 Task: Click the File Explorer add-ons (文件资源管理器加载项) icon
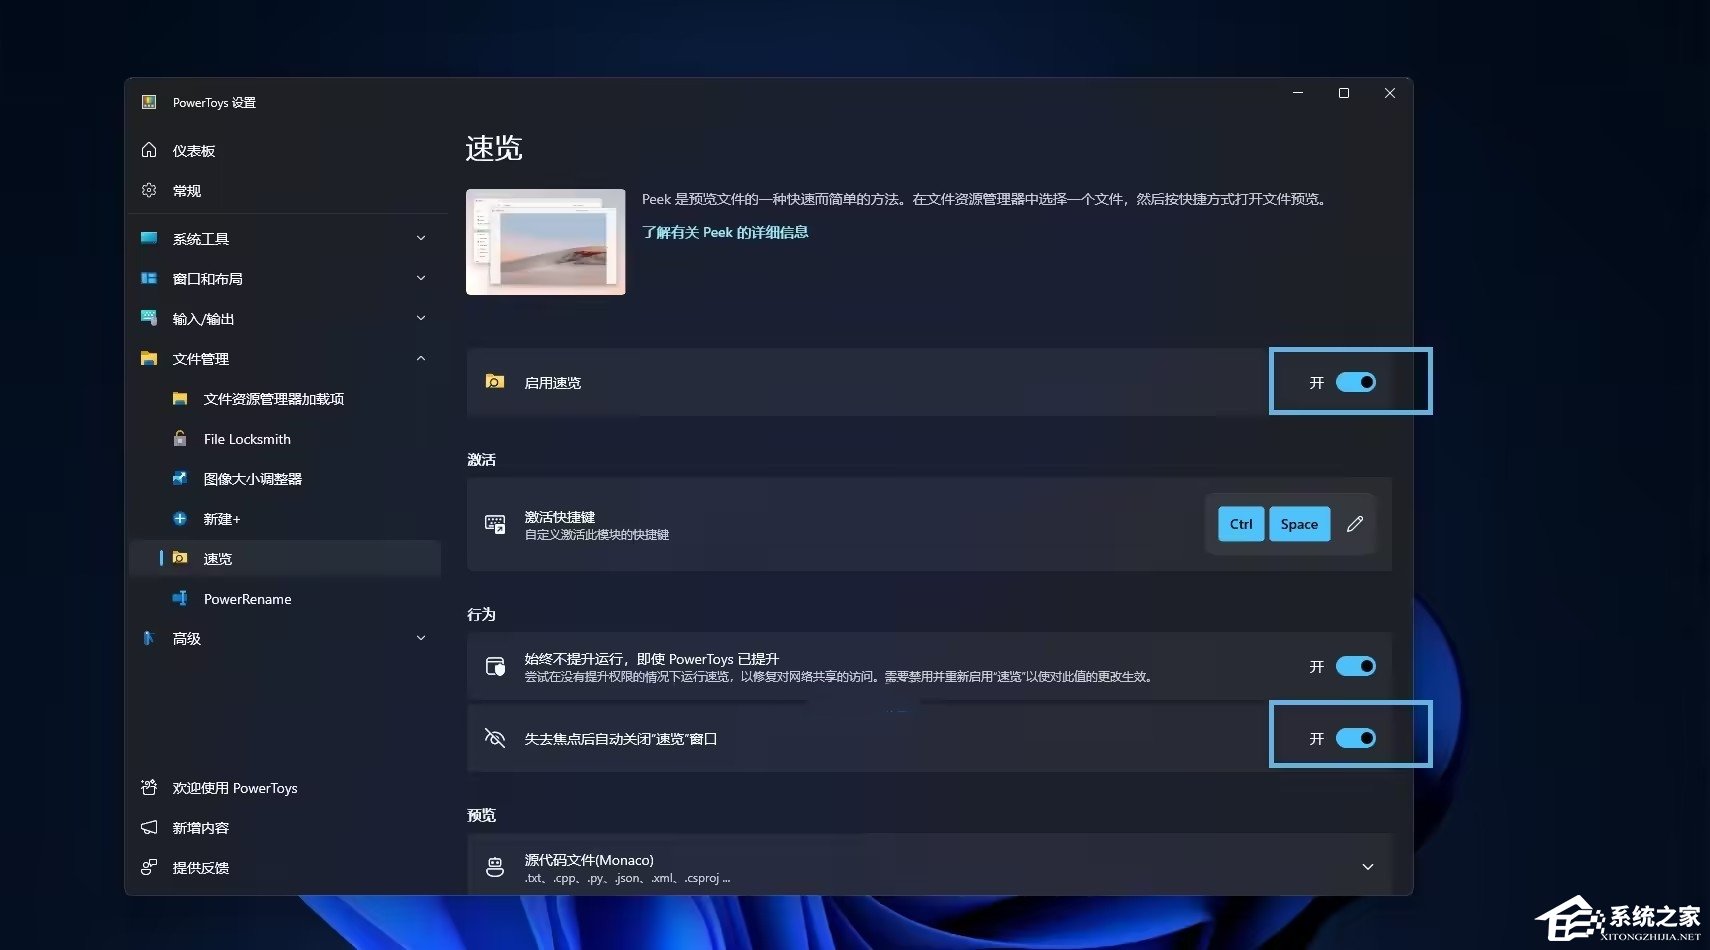coord(180,398)
